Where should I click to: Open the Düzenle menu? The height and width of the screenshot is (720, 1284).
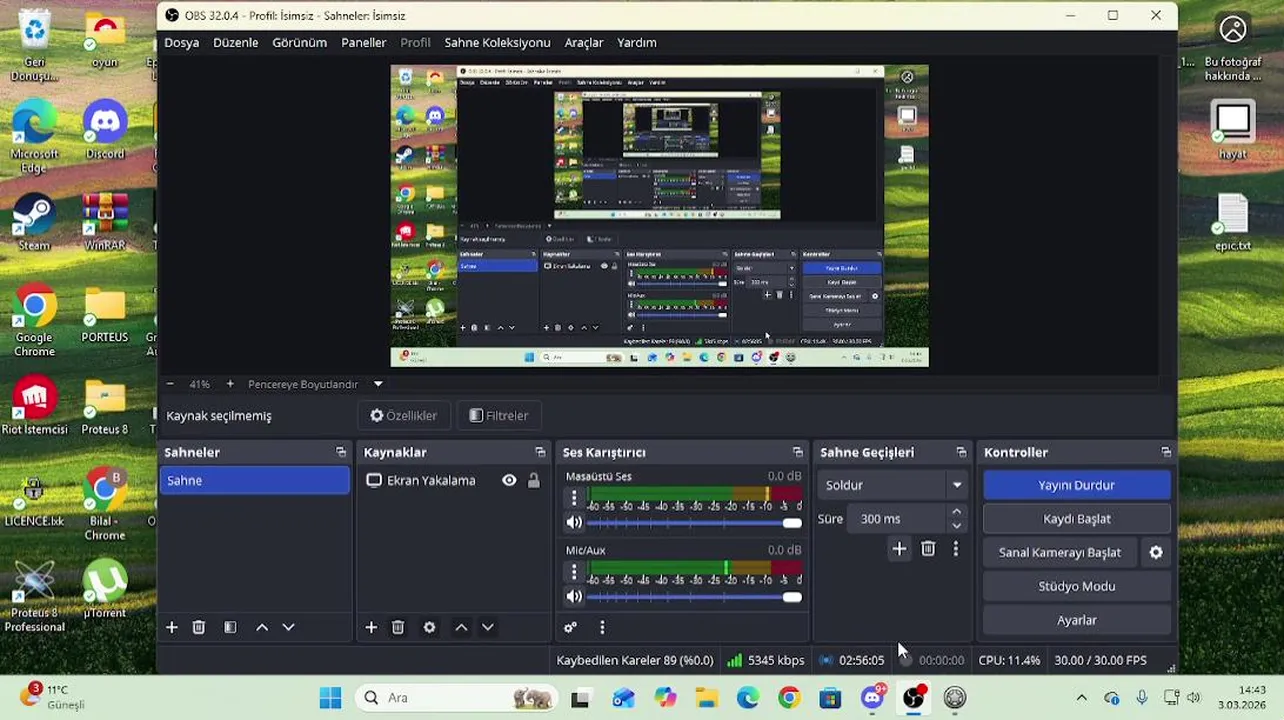[x=236, y=42]
